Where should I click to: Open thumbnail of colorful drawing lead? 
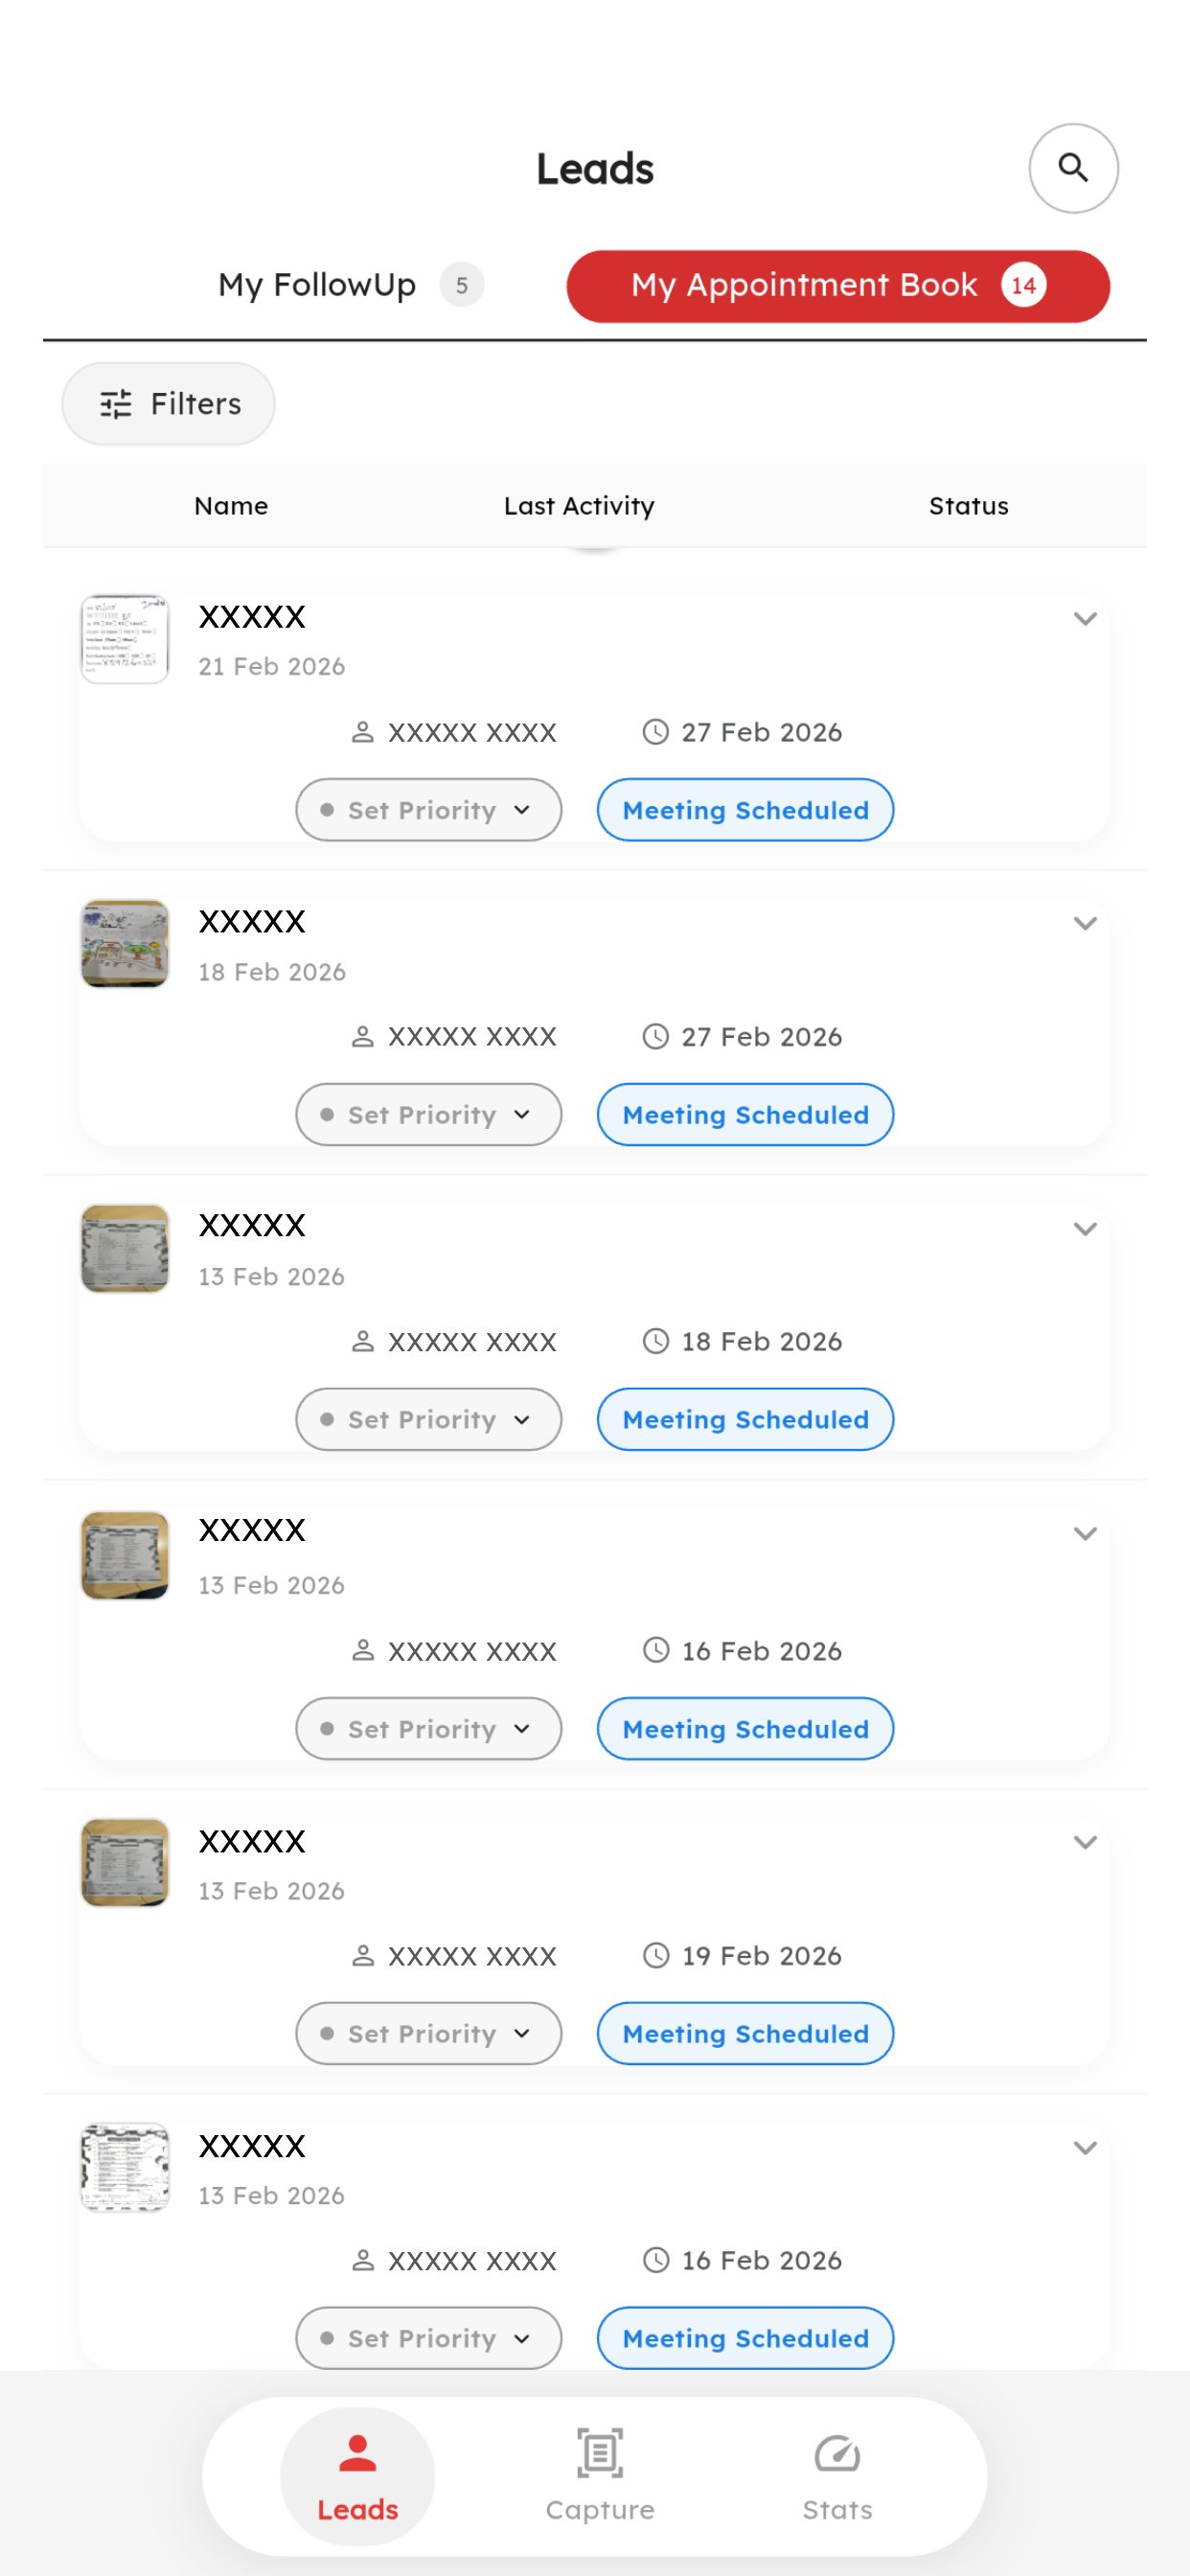coord(125,944)
